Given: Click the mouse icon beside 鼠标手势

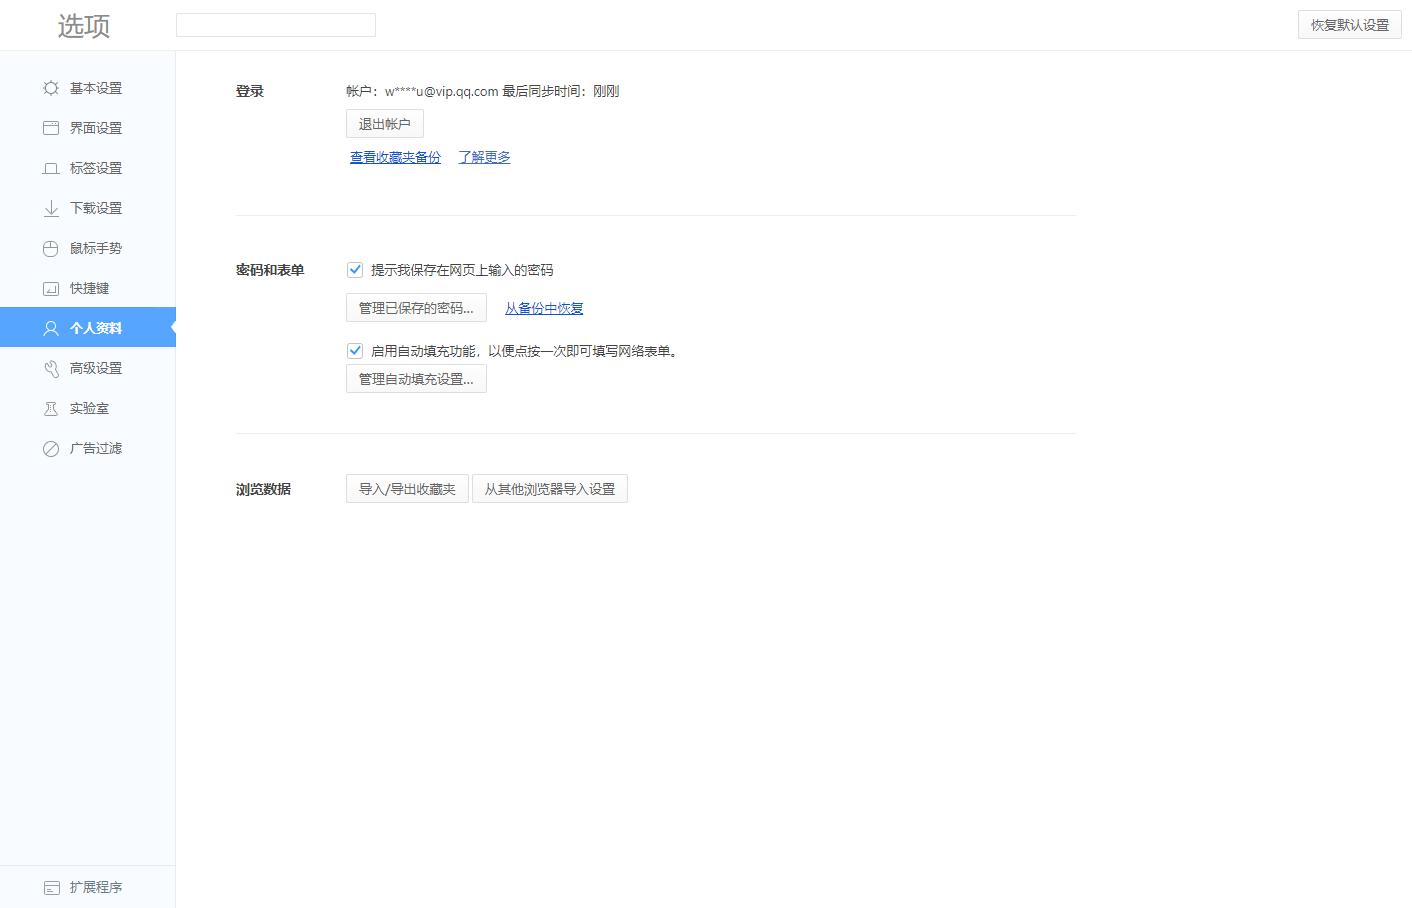Looking at the screenshot, I should click(51, 248).
